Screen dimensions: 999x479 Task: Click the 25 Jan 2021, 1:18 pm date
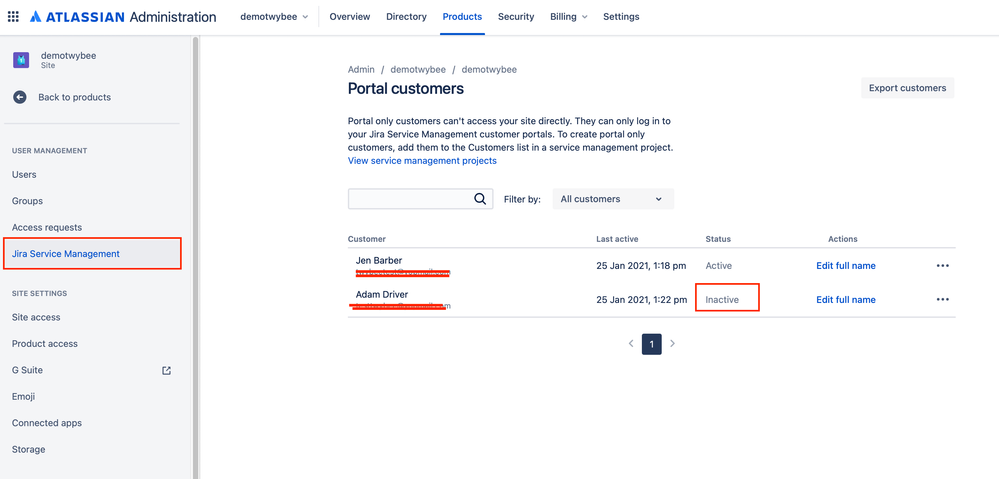pyautogui.click(x=641, y=266)
